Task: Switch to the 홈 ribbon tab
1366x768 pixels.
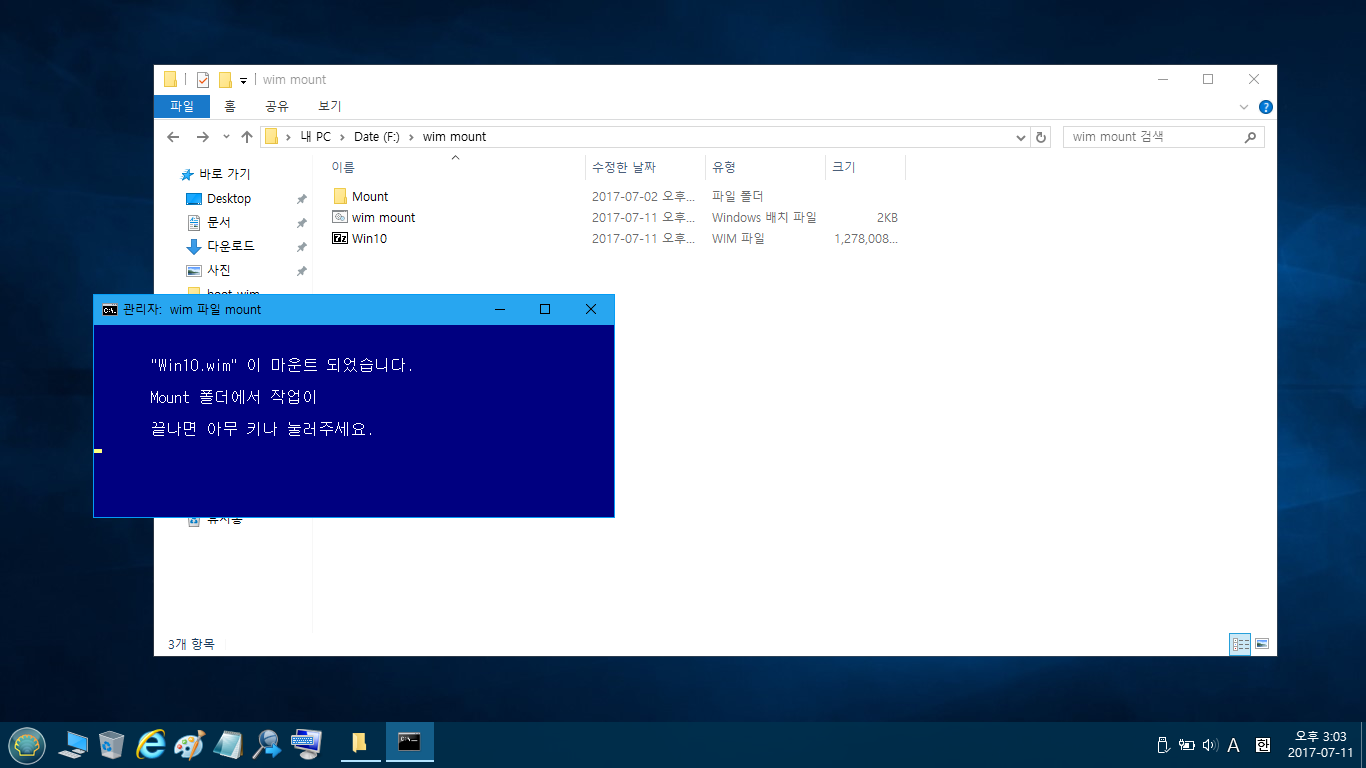Action: tap(229, 106)
